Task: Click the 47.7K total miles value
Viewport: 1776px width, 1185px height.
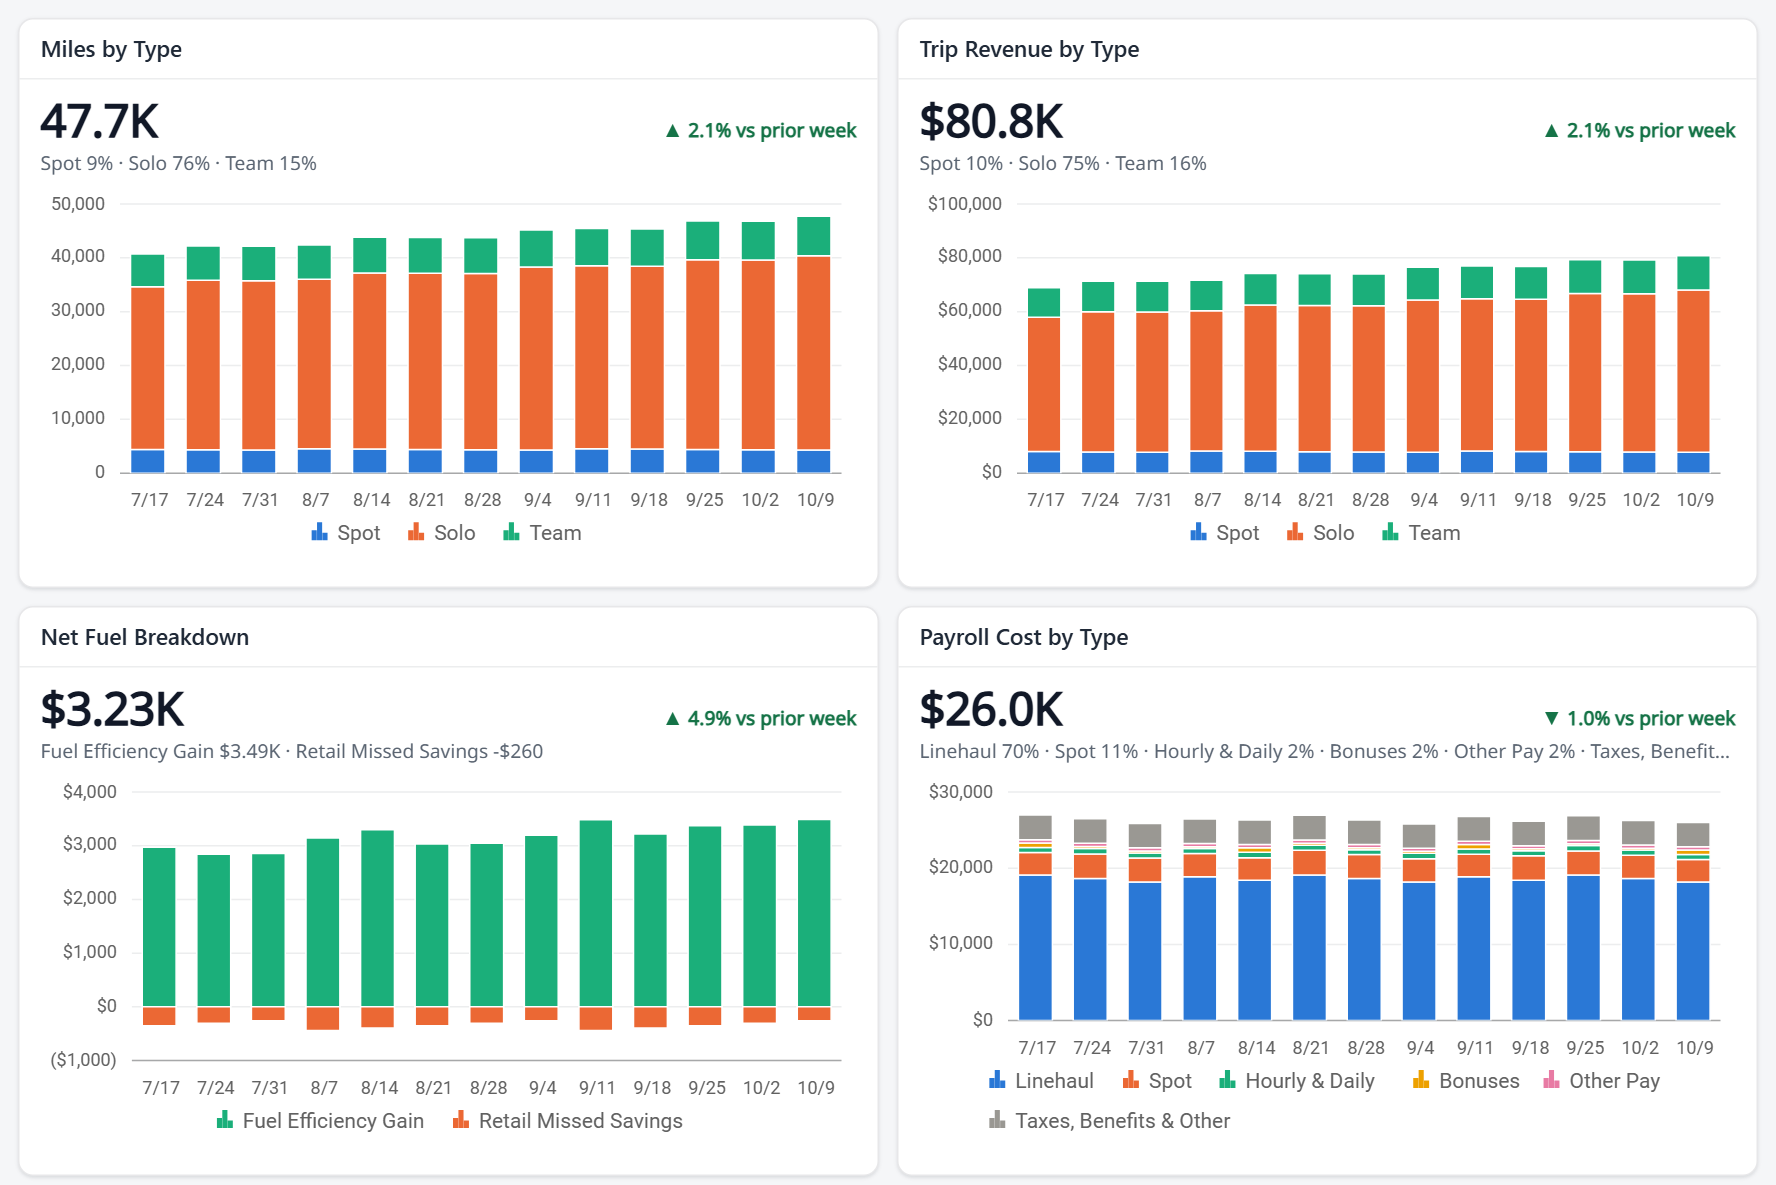Action: click(100, 121)
